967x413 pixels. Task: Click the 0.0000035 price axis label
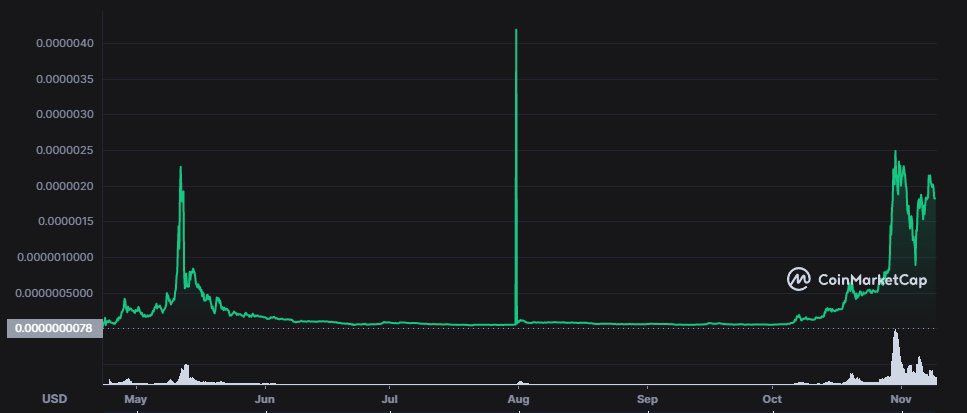click(x=65, y=80)
